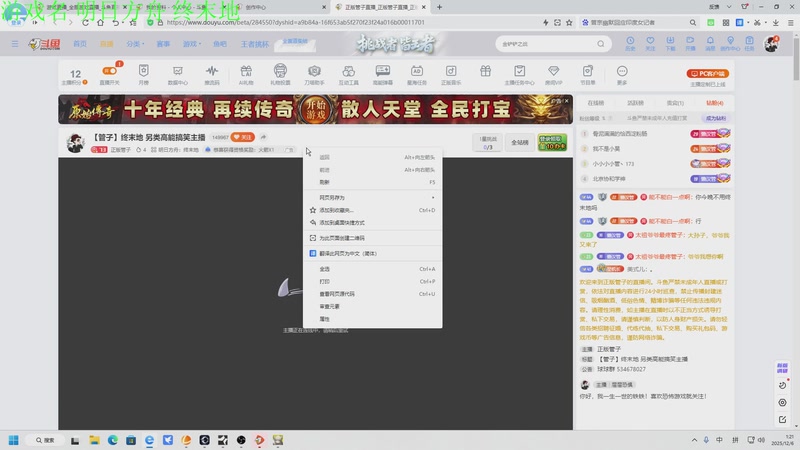Close the legend game ad banner
Screen dimensions: 800x450
pyautogui.click(x=566, y=101)
